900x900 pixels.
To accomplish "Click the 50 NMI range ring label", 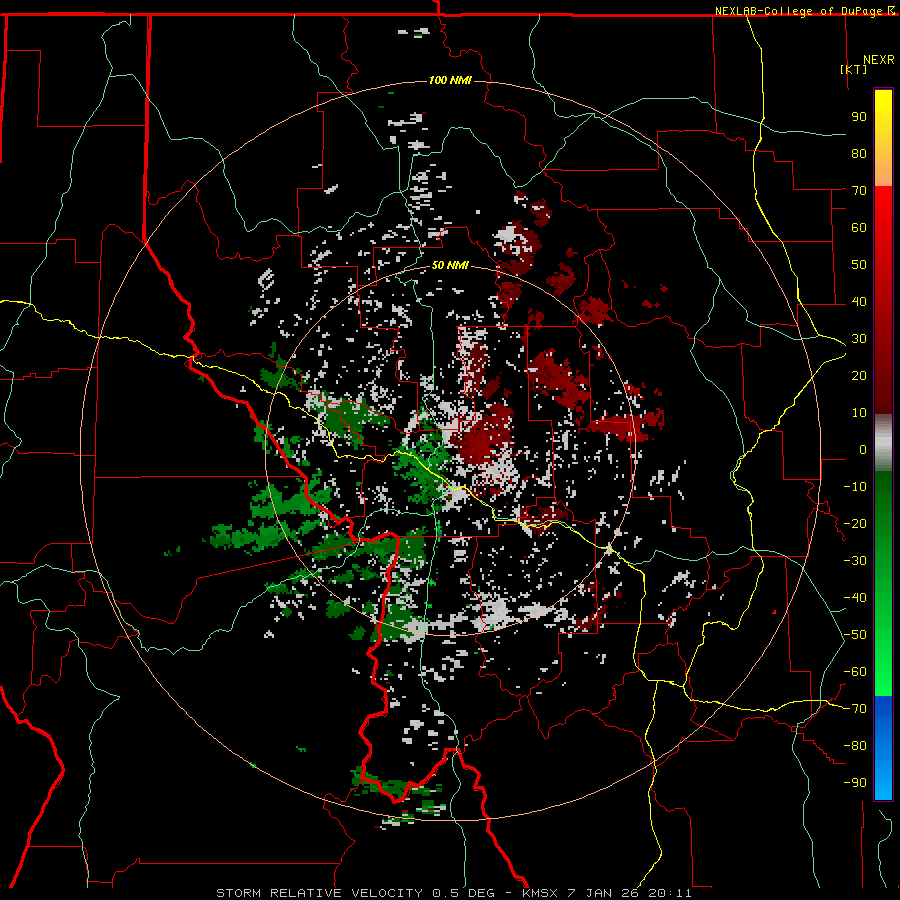I will point(450,265).
